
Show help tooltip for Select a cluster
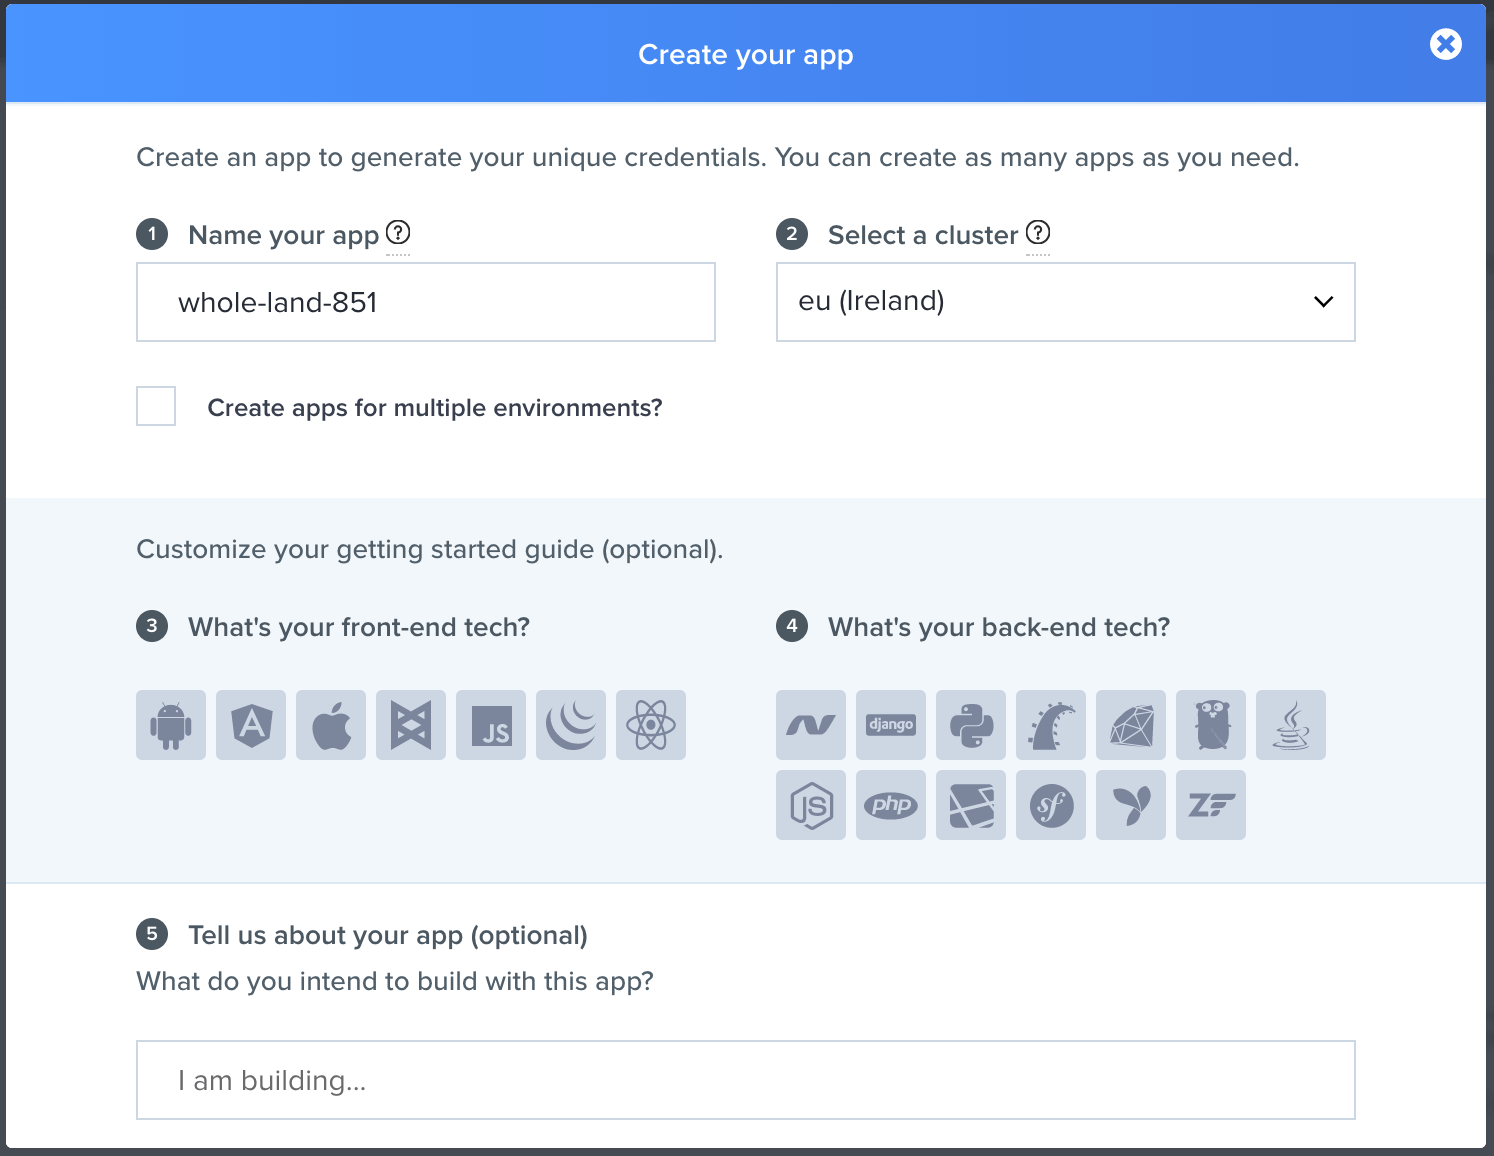1038,233
